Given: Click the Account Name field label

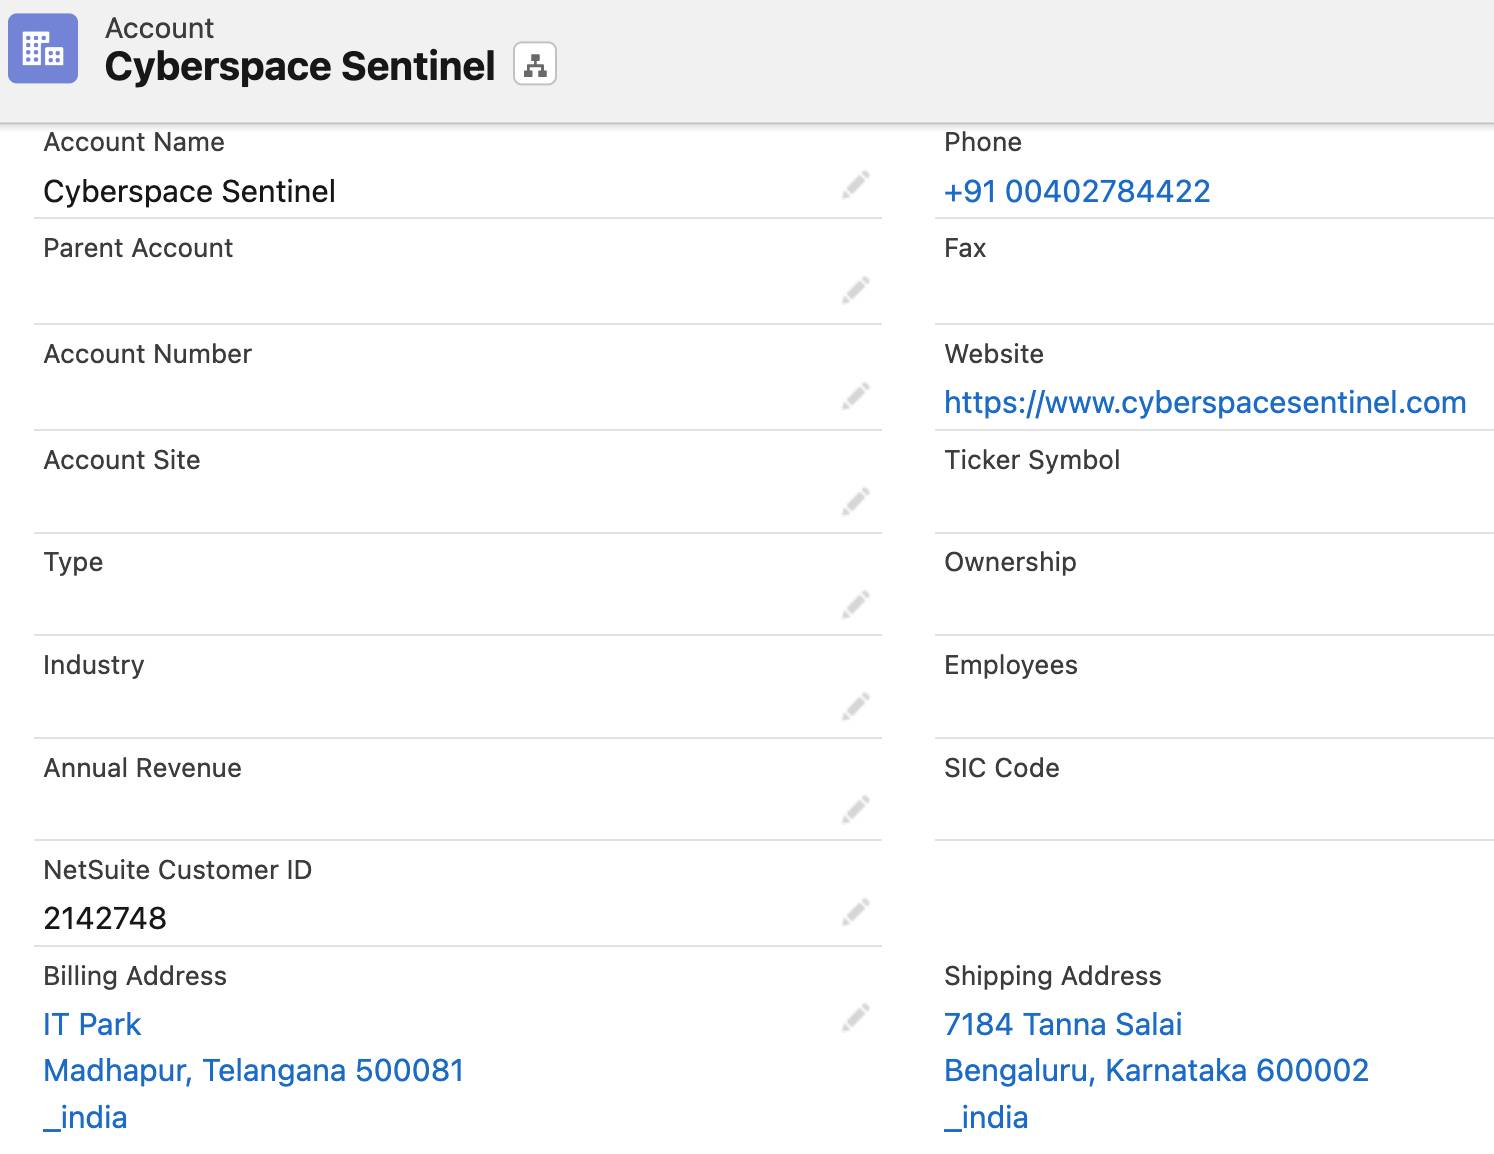Looking at the screenshot, I should [x=134, y=142].
